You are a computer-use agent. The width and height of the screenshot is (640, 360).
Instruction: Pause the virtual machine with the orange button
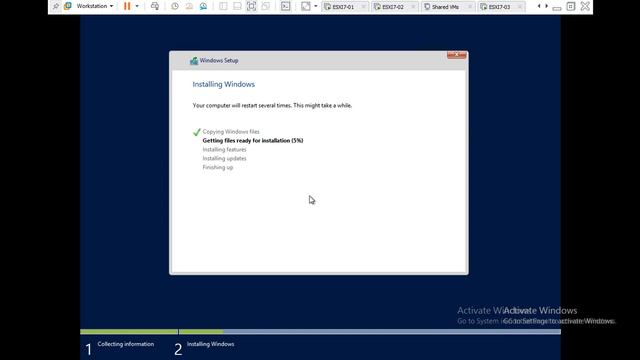[127, 6]
